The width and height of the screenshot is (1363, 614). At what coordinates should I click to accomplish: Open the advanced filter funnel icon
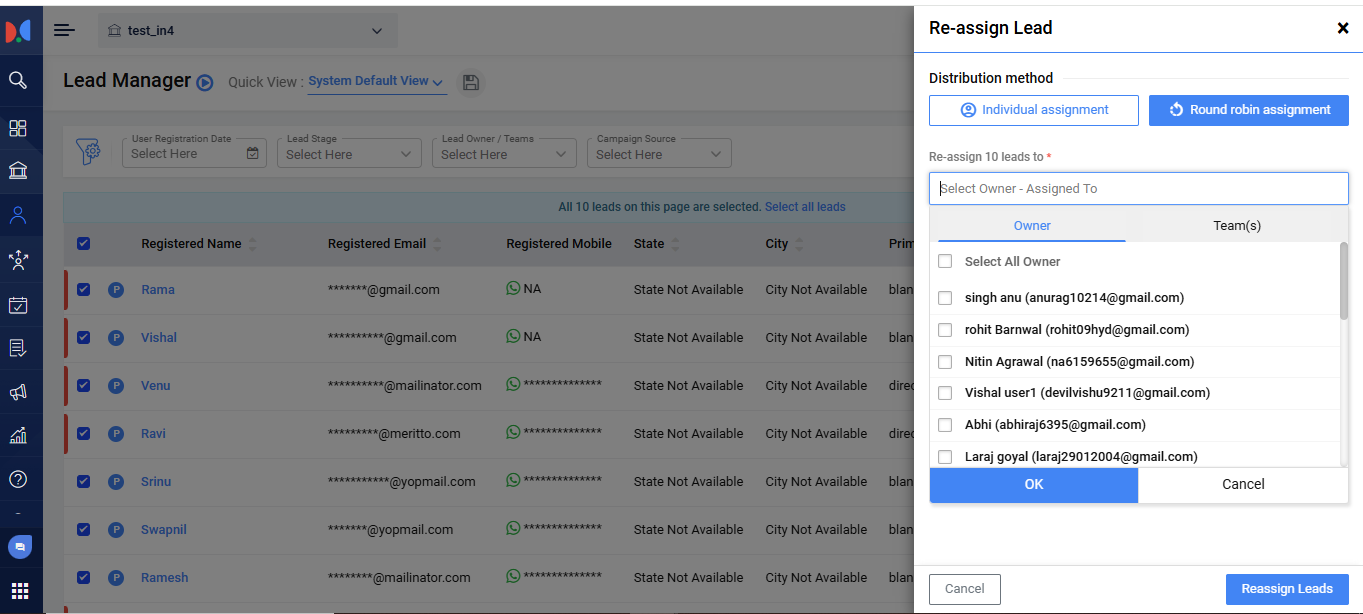pos(90,152)
